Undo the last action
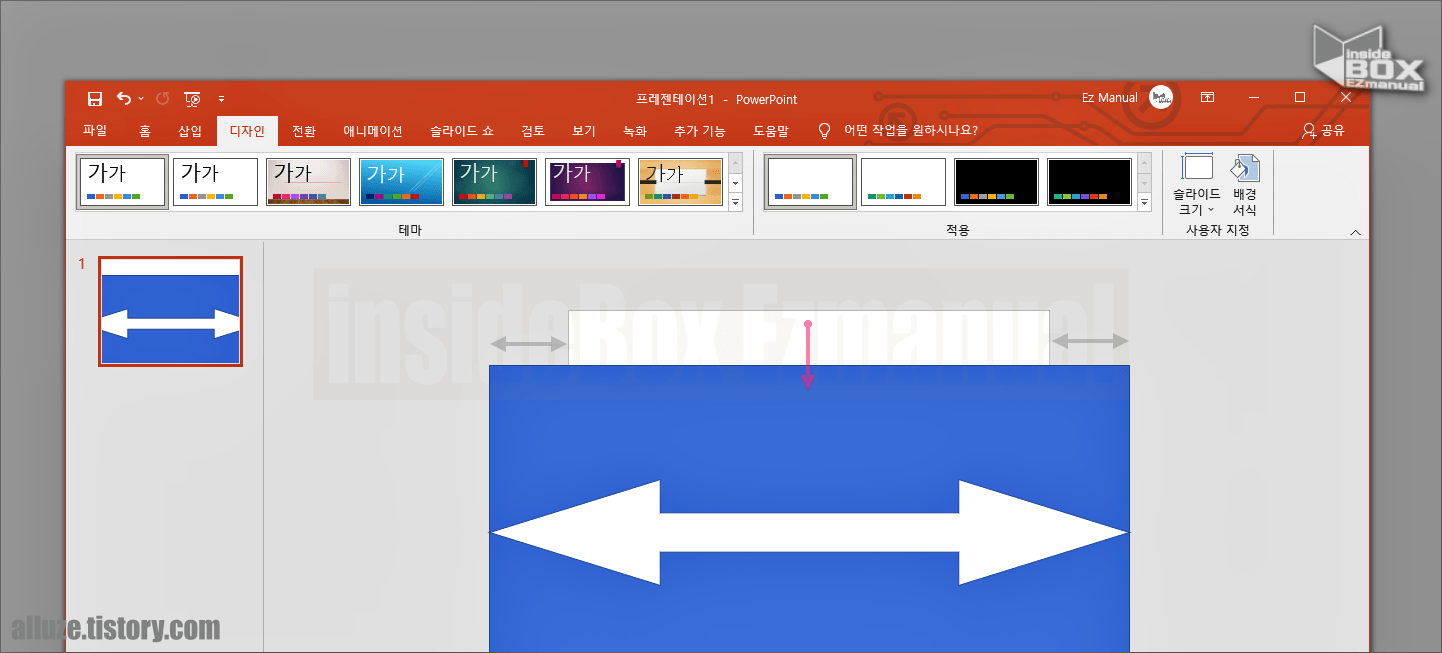1442x653 pixels. pos(124,98)
